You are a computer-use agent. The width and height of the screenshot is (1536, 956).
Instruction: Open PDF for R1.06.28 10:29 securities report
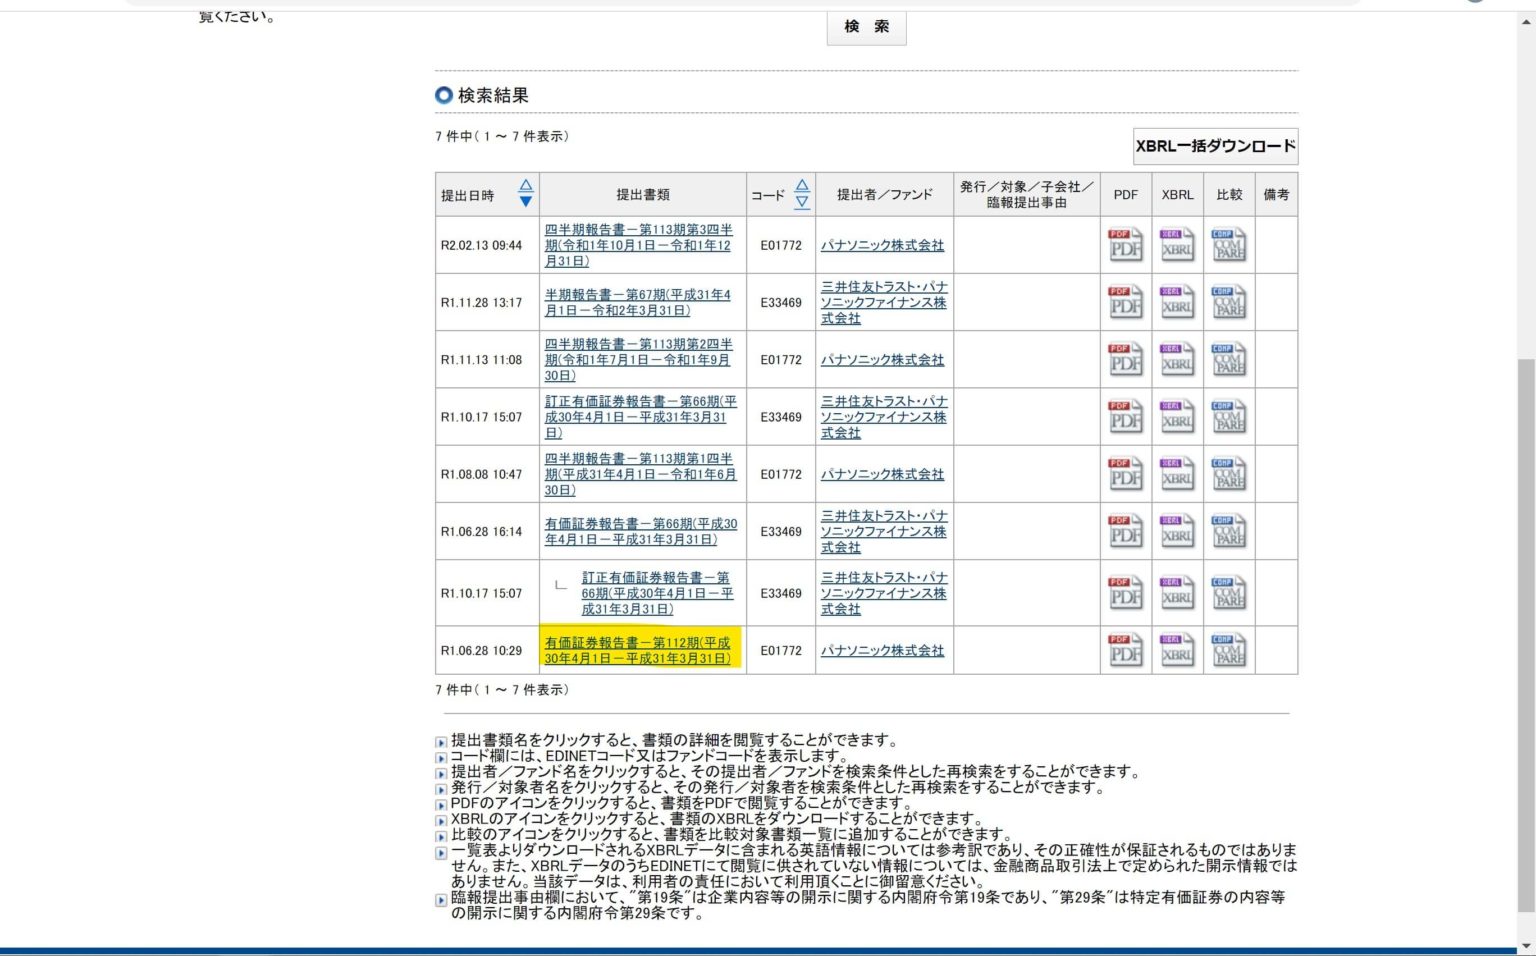pyautogui.click(x=1125, y=651)
